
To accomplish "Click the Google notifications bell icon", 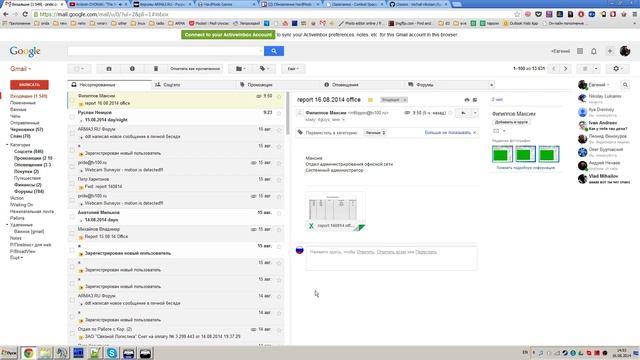I will click(594, 51).
